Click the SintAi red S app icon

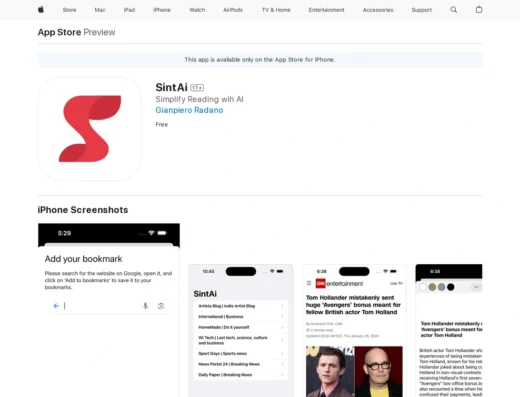coord(90,129)
